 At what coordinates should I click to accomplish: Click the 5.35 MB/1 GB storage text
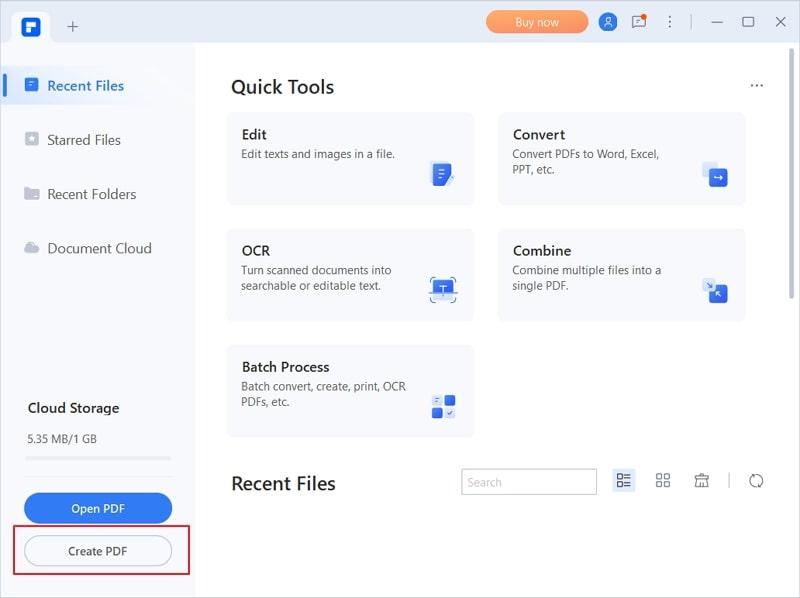[62, 439]
